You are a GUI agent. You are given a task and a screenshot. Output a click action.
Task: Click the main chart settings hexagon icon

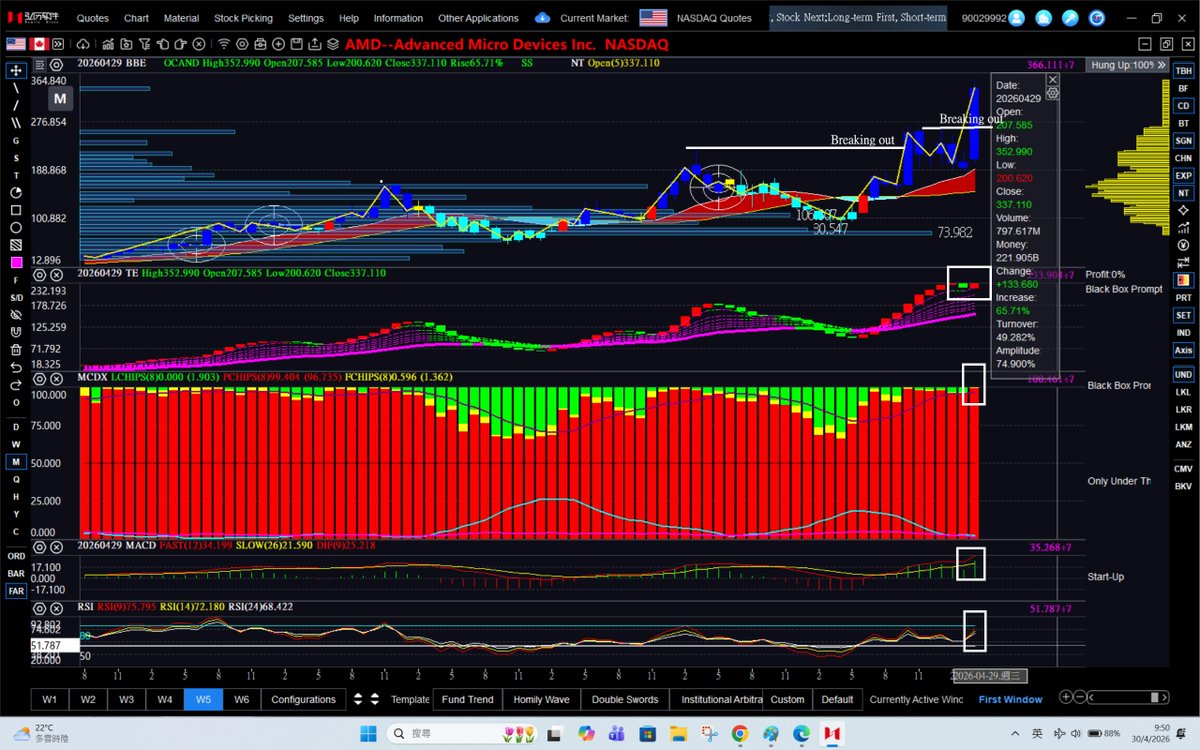57,65
